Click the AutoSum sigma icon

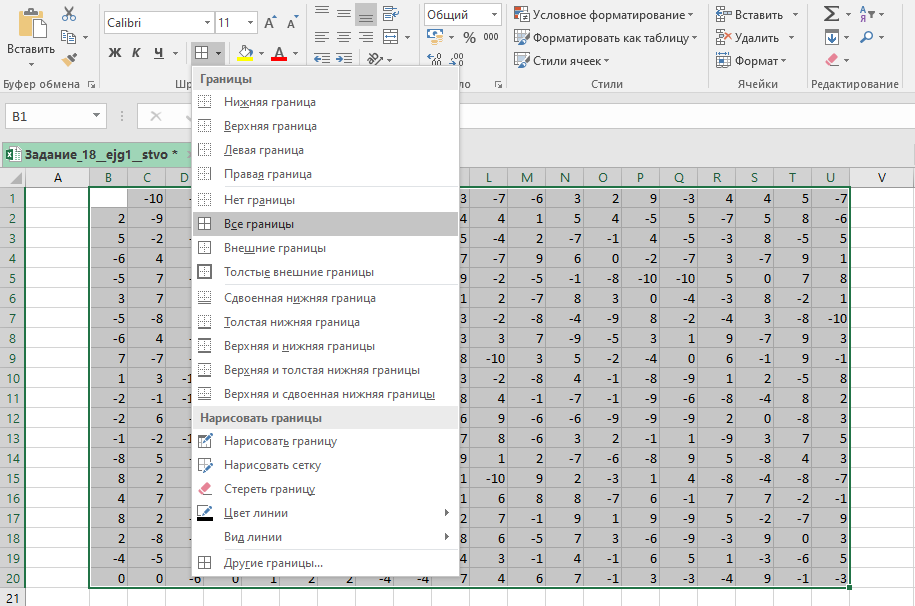pyautogui.click(x=831, y=14)
